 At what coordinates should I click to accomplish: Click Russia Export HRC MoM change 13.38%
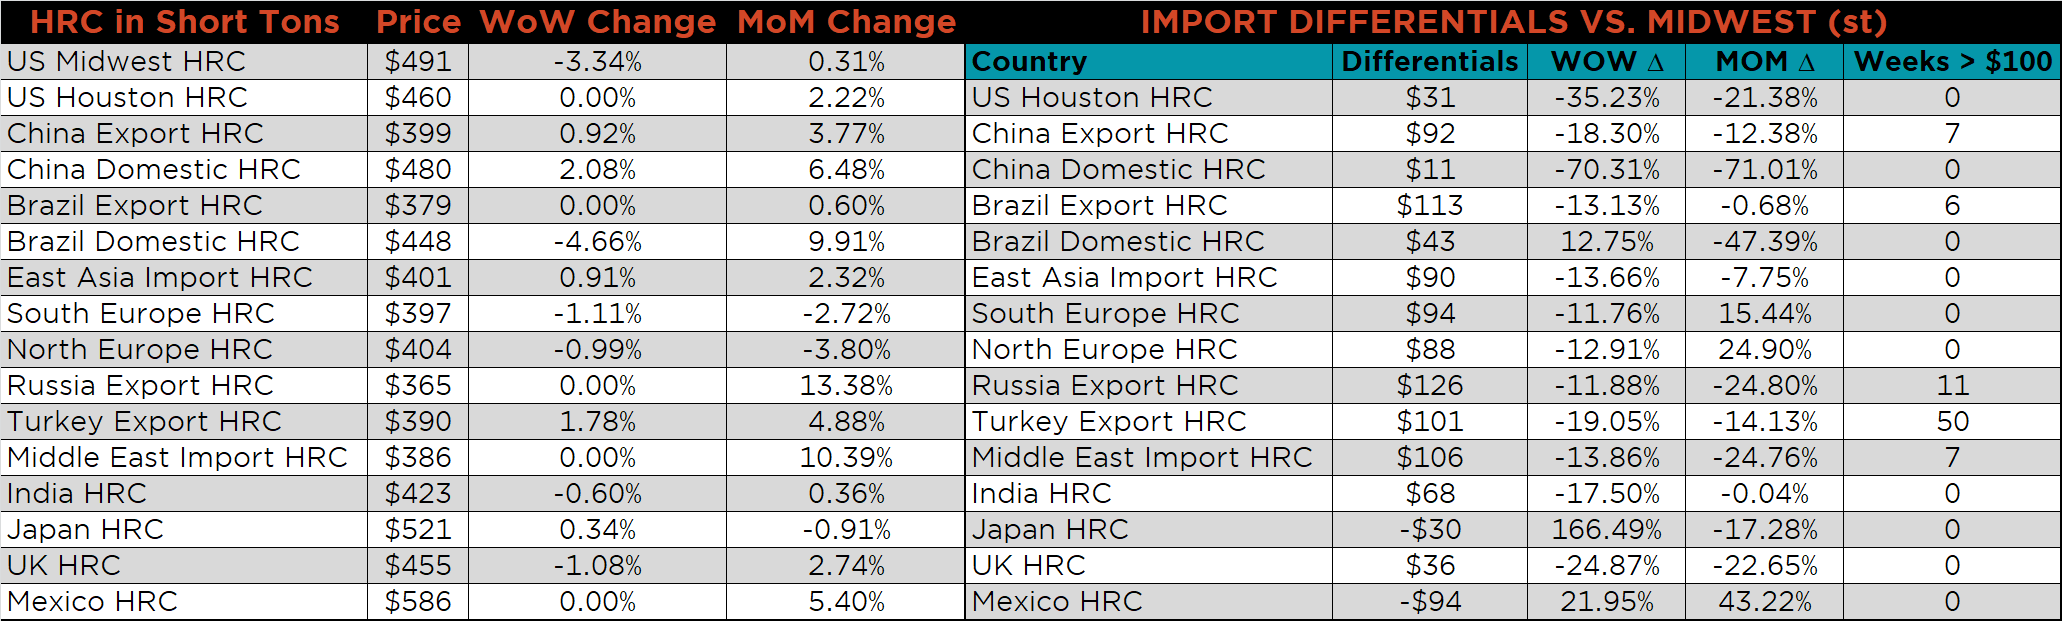click(x=846, y=386)
